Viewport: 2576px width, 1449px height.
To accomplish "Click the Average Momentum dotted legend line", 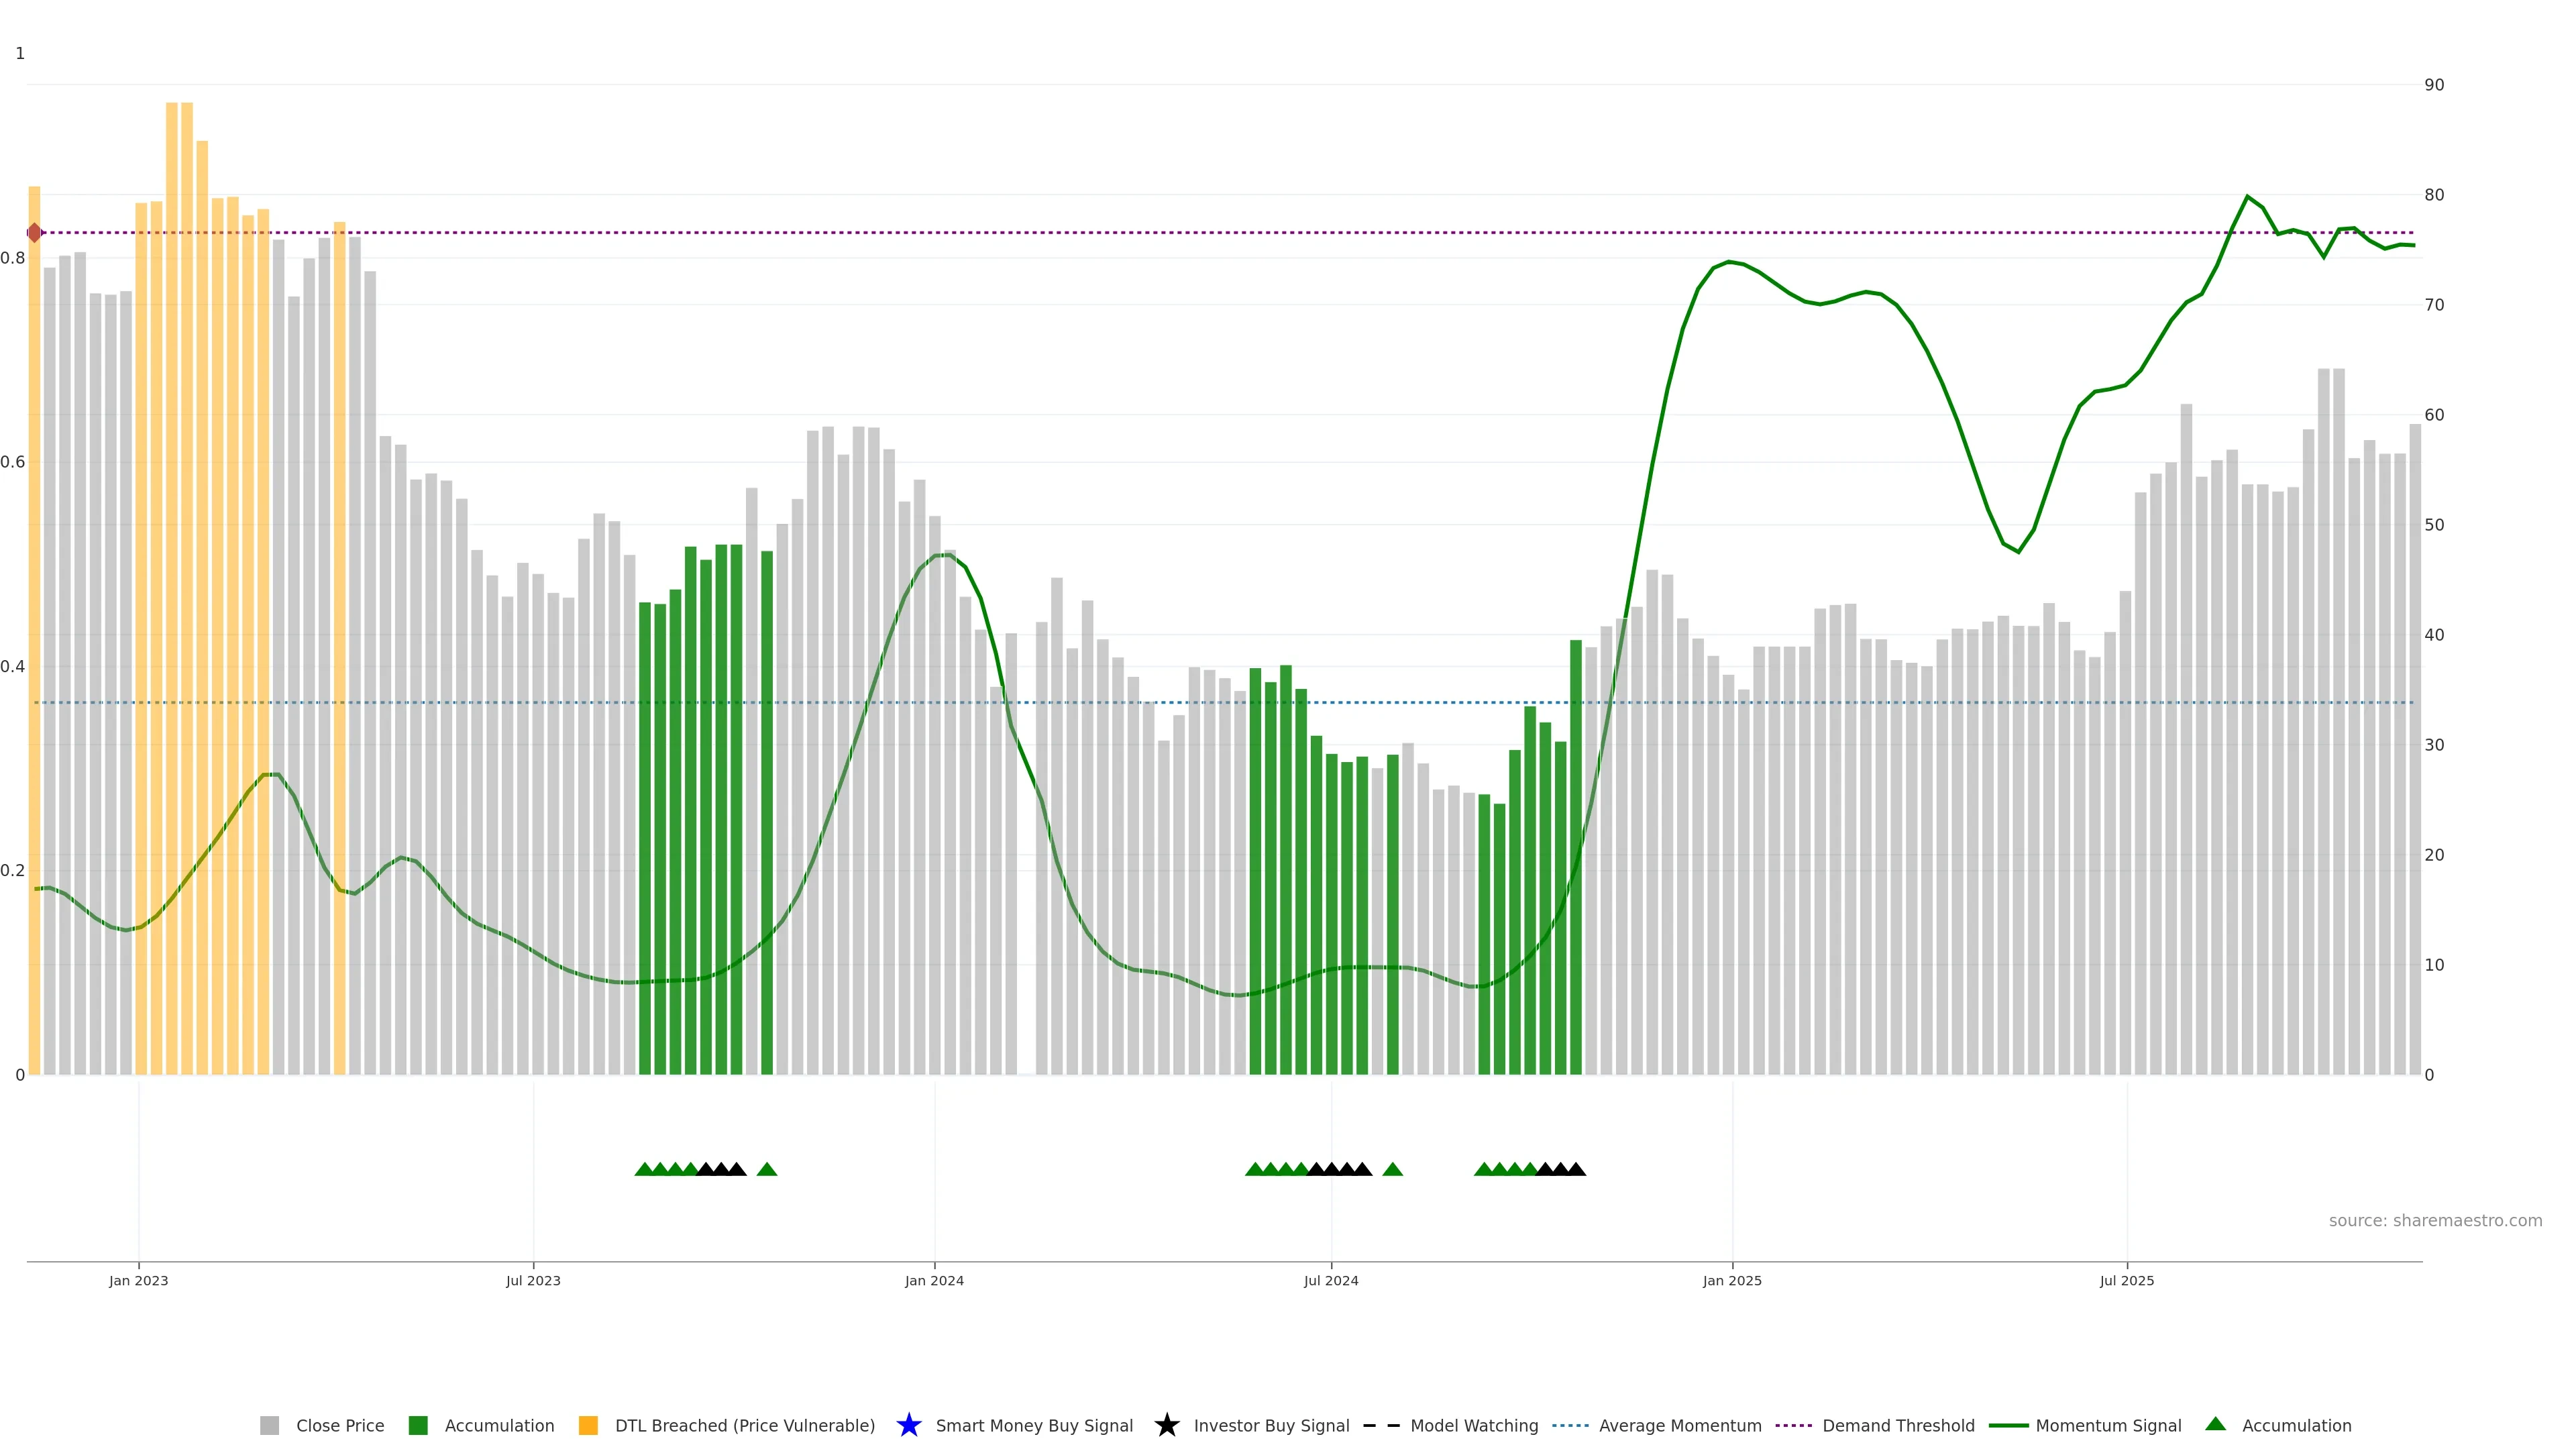I will (1570, 1425).
